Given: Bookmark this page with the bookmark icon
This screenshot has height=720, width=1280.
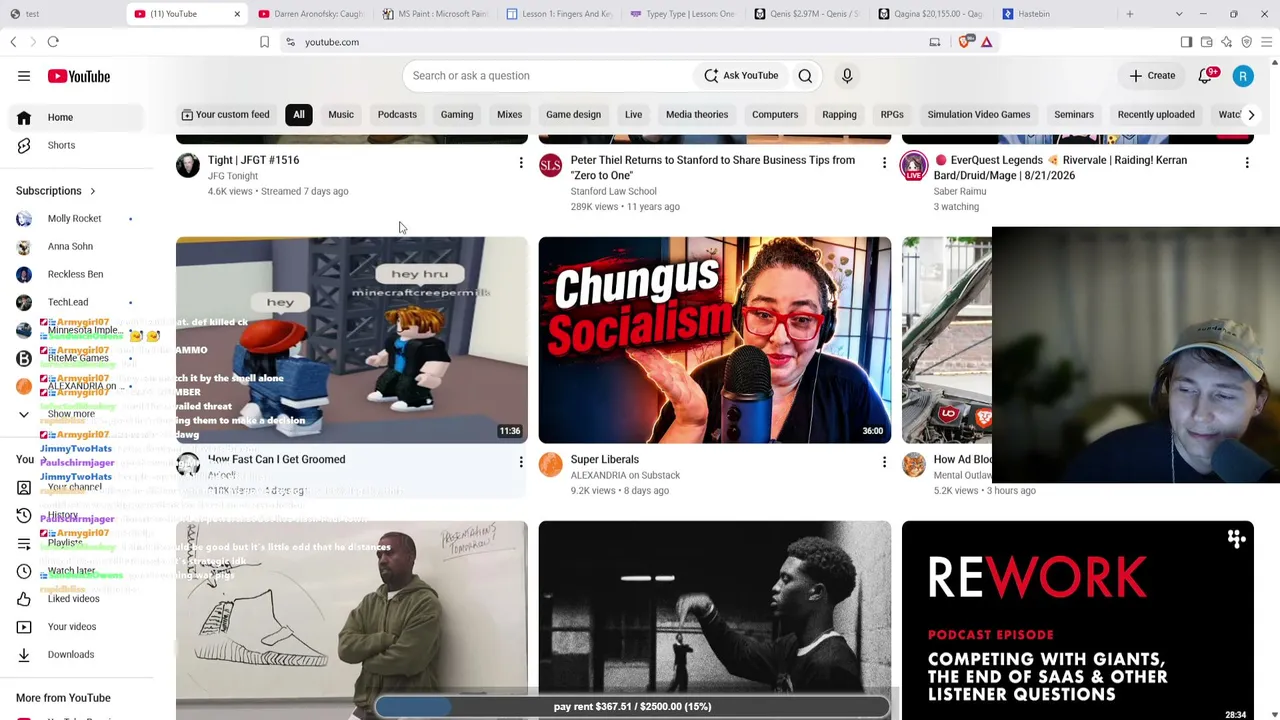Looking at the screenshot, I should click(x=264, y=42).
